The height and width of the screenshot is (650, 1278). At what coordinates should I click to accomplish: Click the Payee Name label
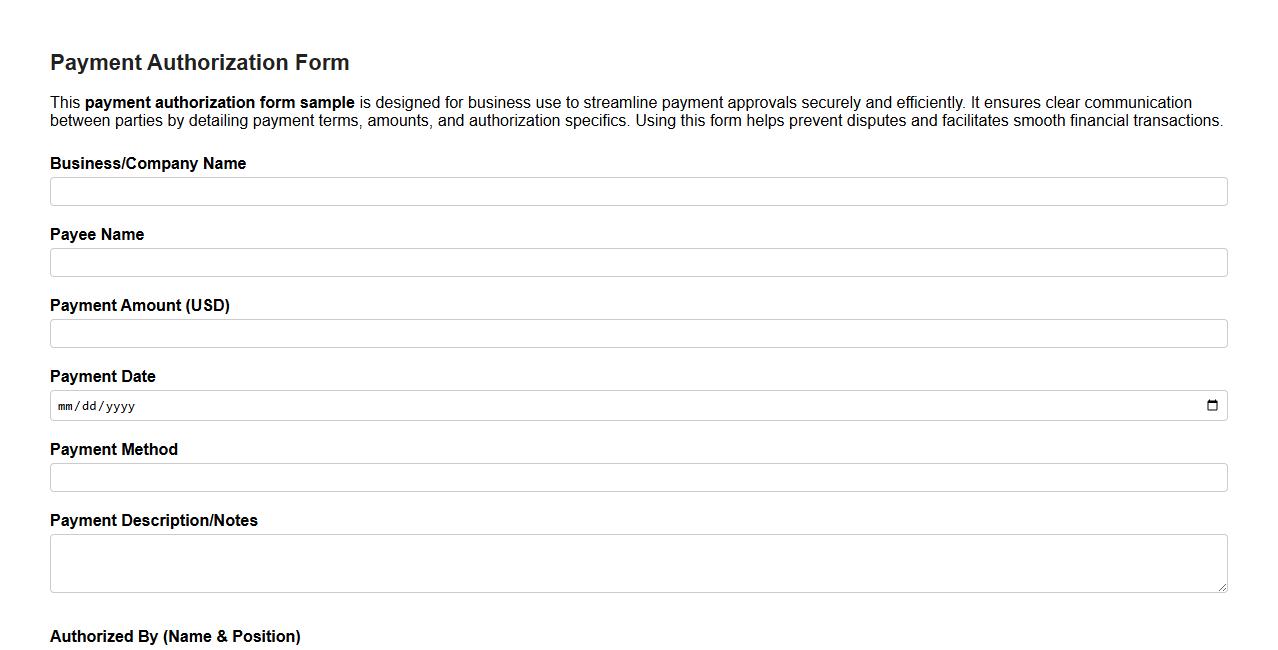tap(96, 234)
